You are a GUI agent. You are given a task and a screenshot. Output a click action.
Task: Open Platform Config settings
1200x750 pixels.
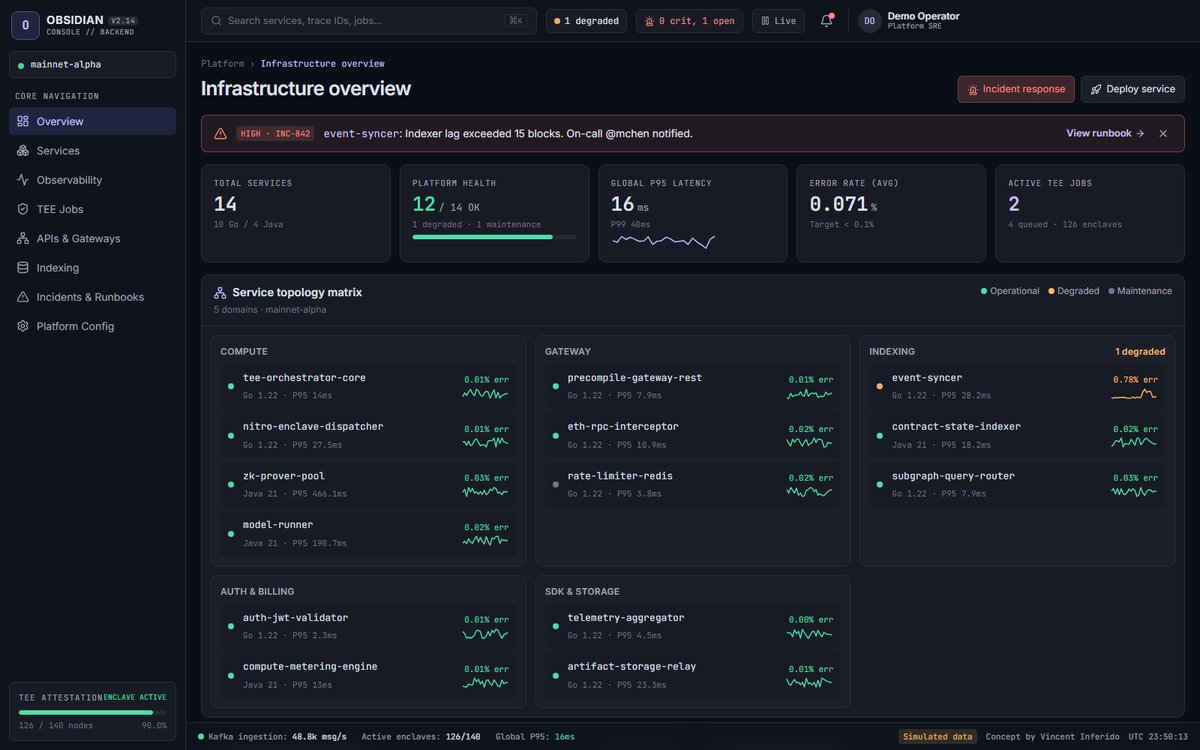click(92, 326)
